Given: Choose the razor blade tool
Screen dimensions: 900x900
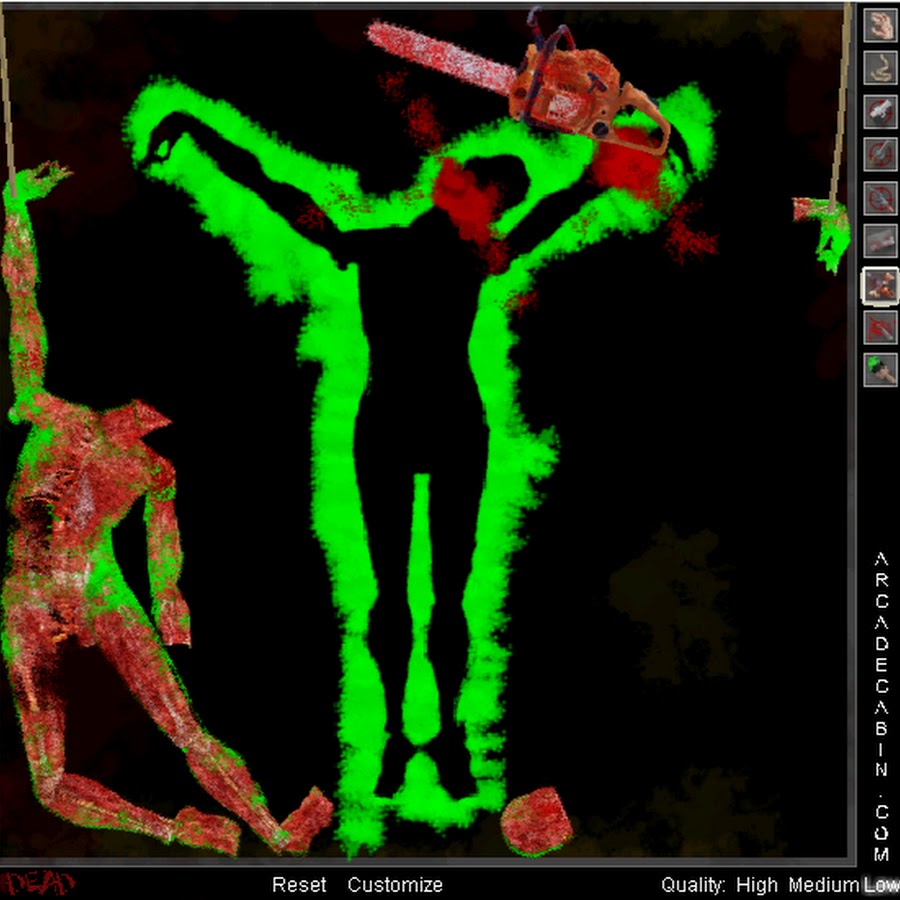Looking at the screenshot, I should [x=880, y=240].
